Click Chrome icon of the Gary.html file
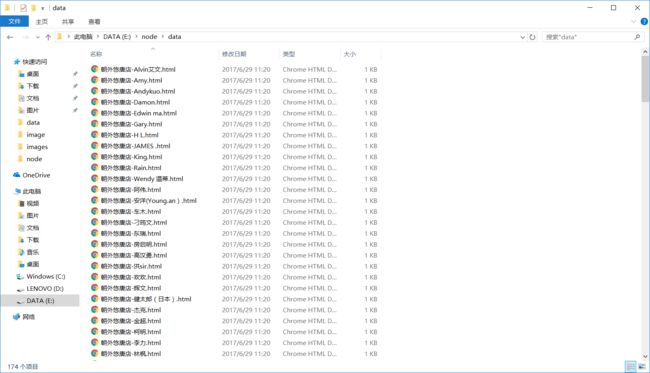This screenshot has width=650, height=373. (95, 124)
